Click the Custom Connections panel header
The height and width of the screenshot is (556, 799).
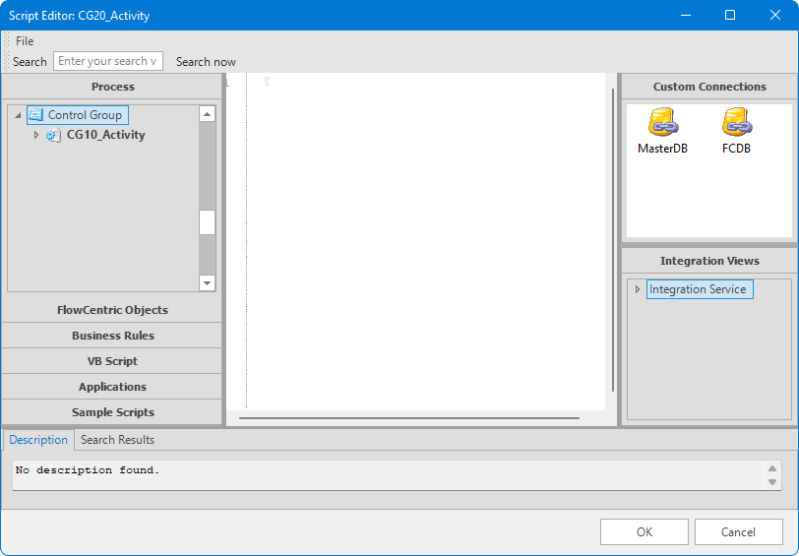point(709,87)
